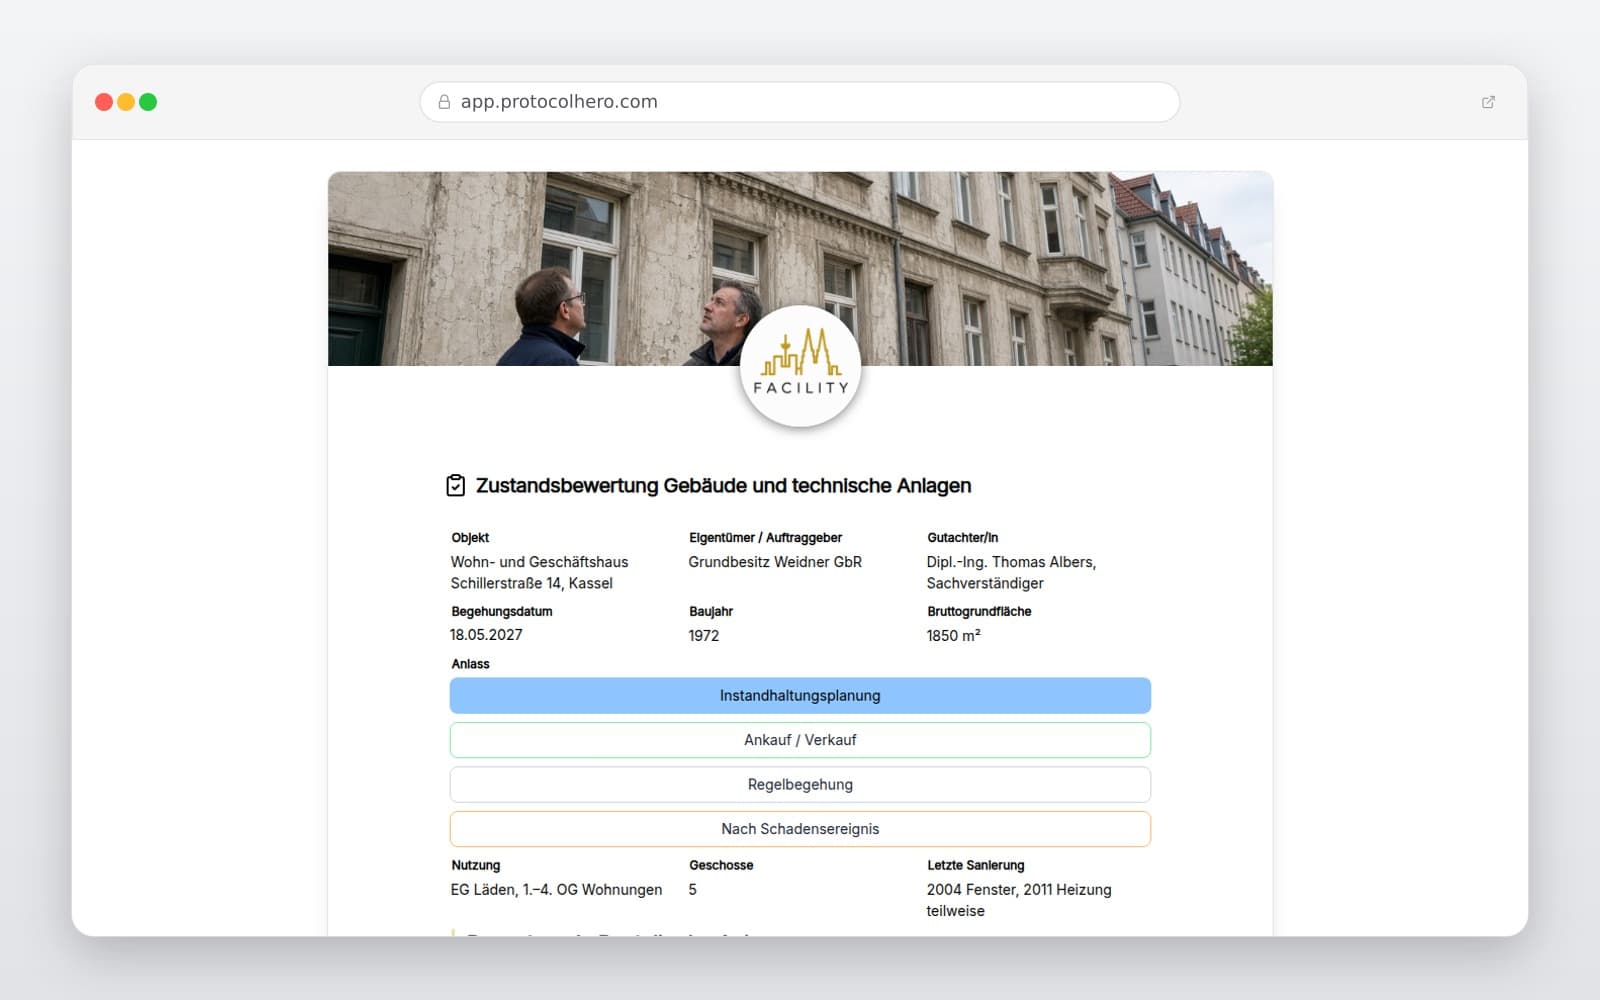Click the clipboard check icon beside the title
1600x1000 pixels.
456,486
